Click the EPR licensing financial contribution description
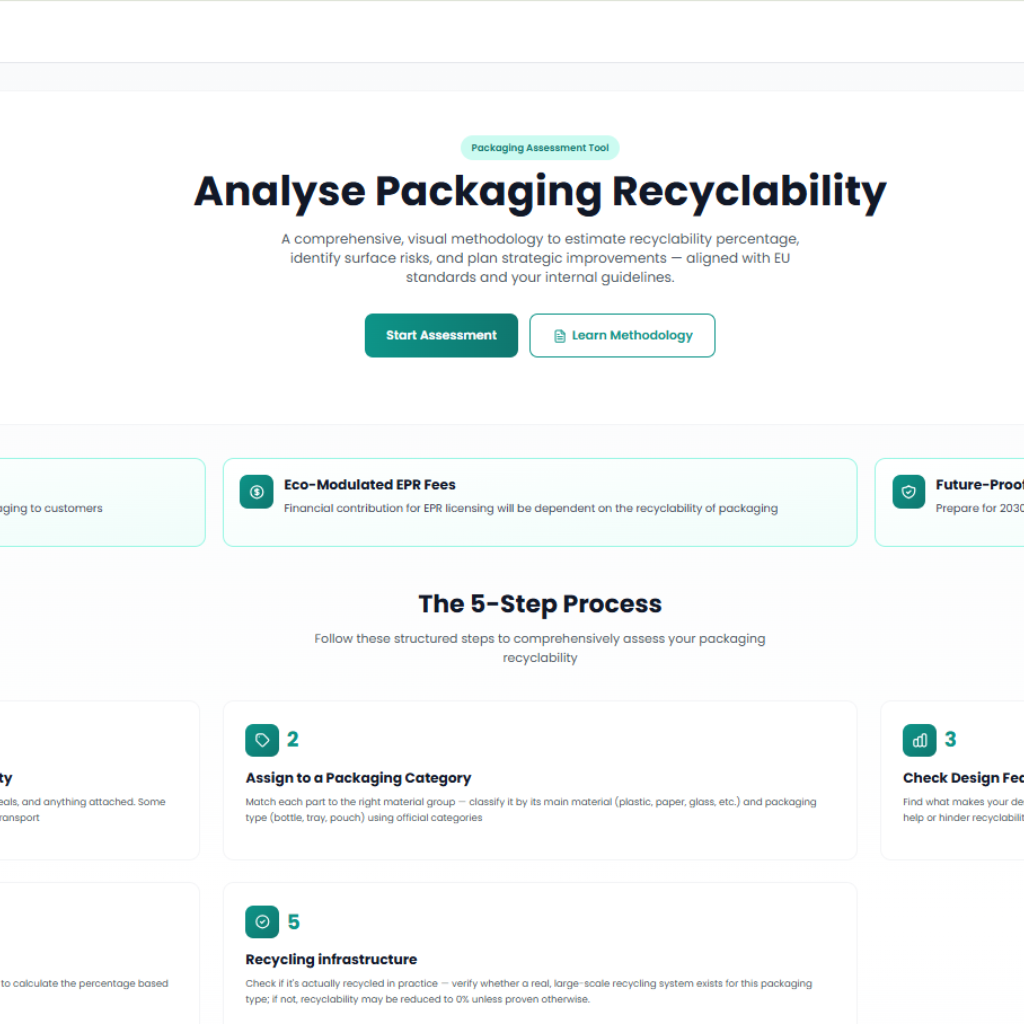The width and height of the screenshot is (1024, 1024). point(530,508)
